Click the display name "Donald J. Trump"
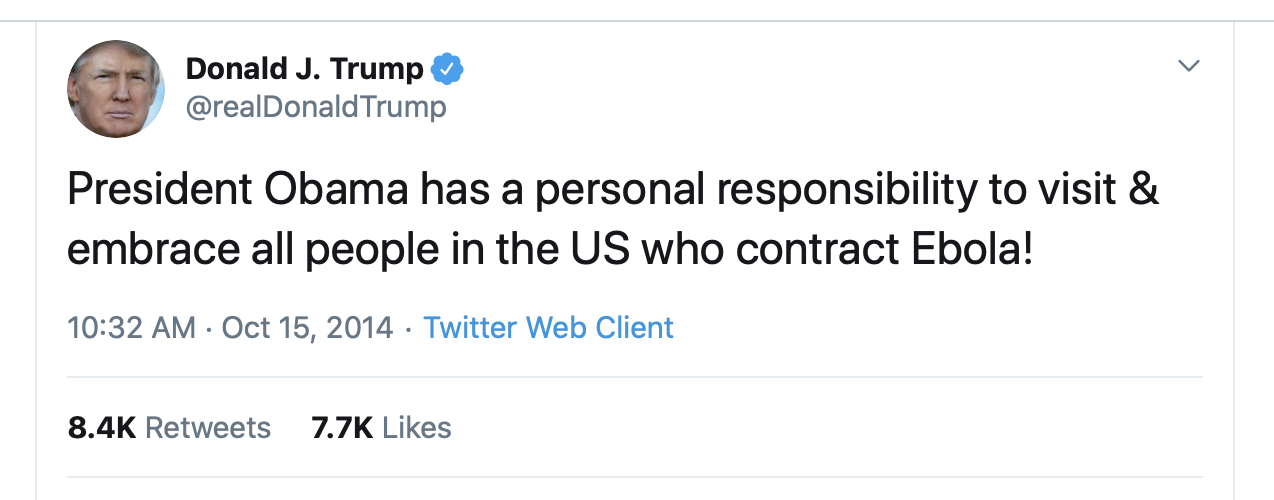This screenshot has height=500, width=1274. click(304, 69)
